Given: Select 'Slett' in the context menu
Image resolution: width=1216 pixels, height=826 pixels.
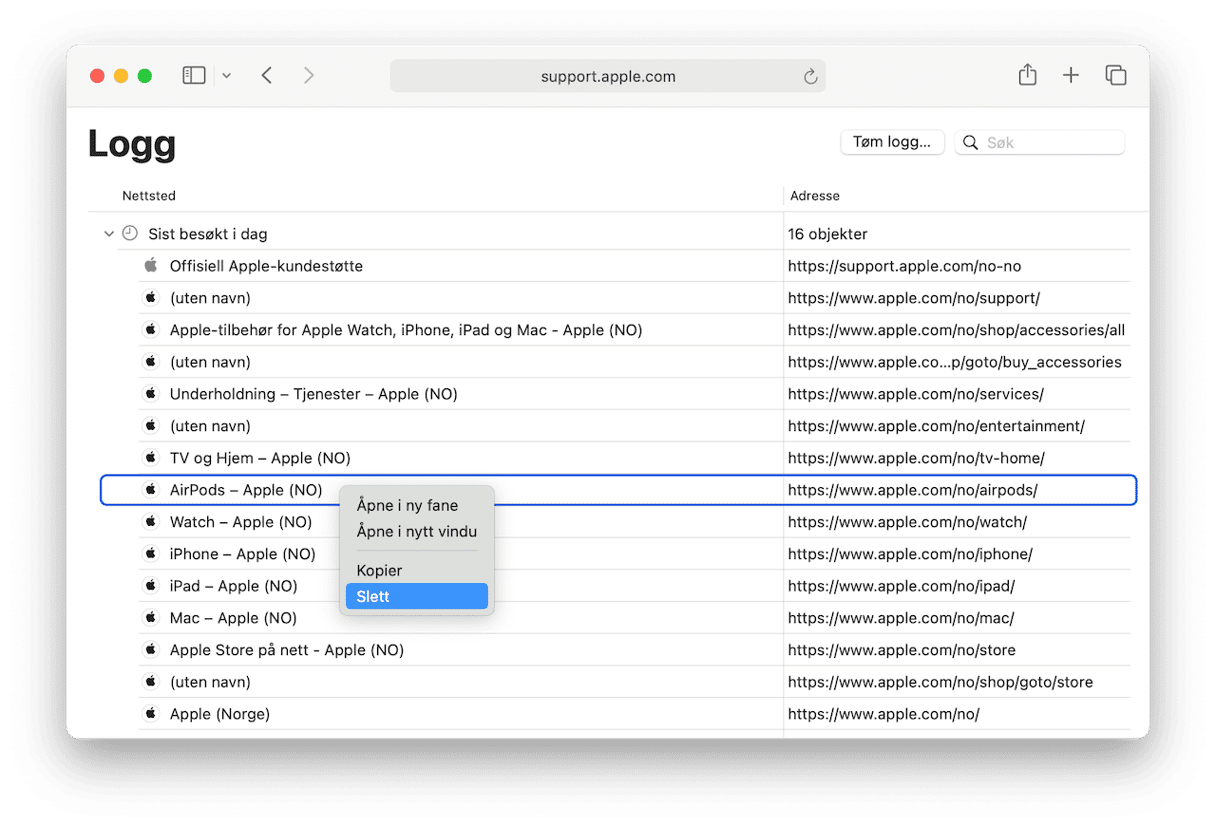Looking at the screenshot, I should pos(416,597).
